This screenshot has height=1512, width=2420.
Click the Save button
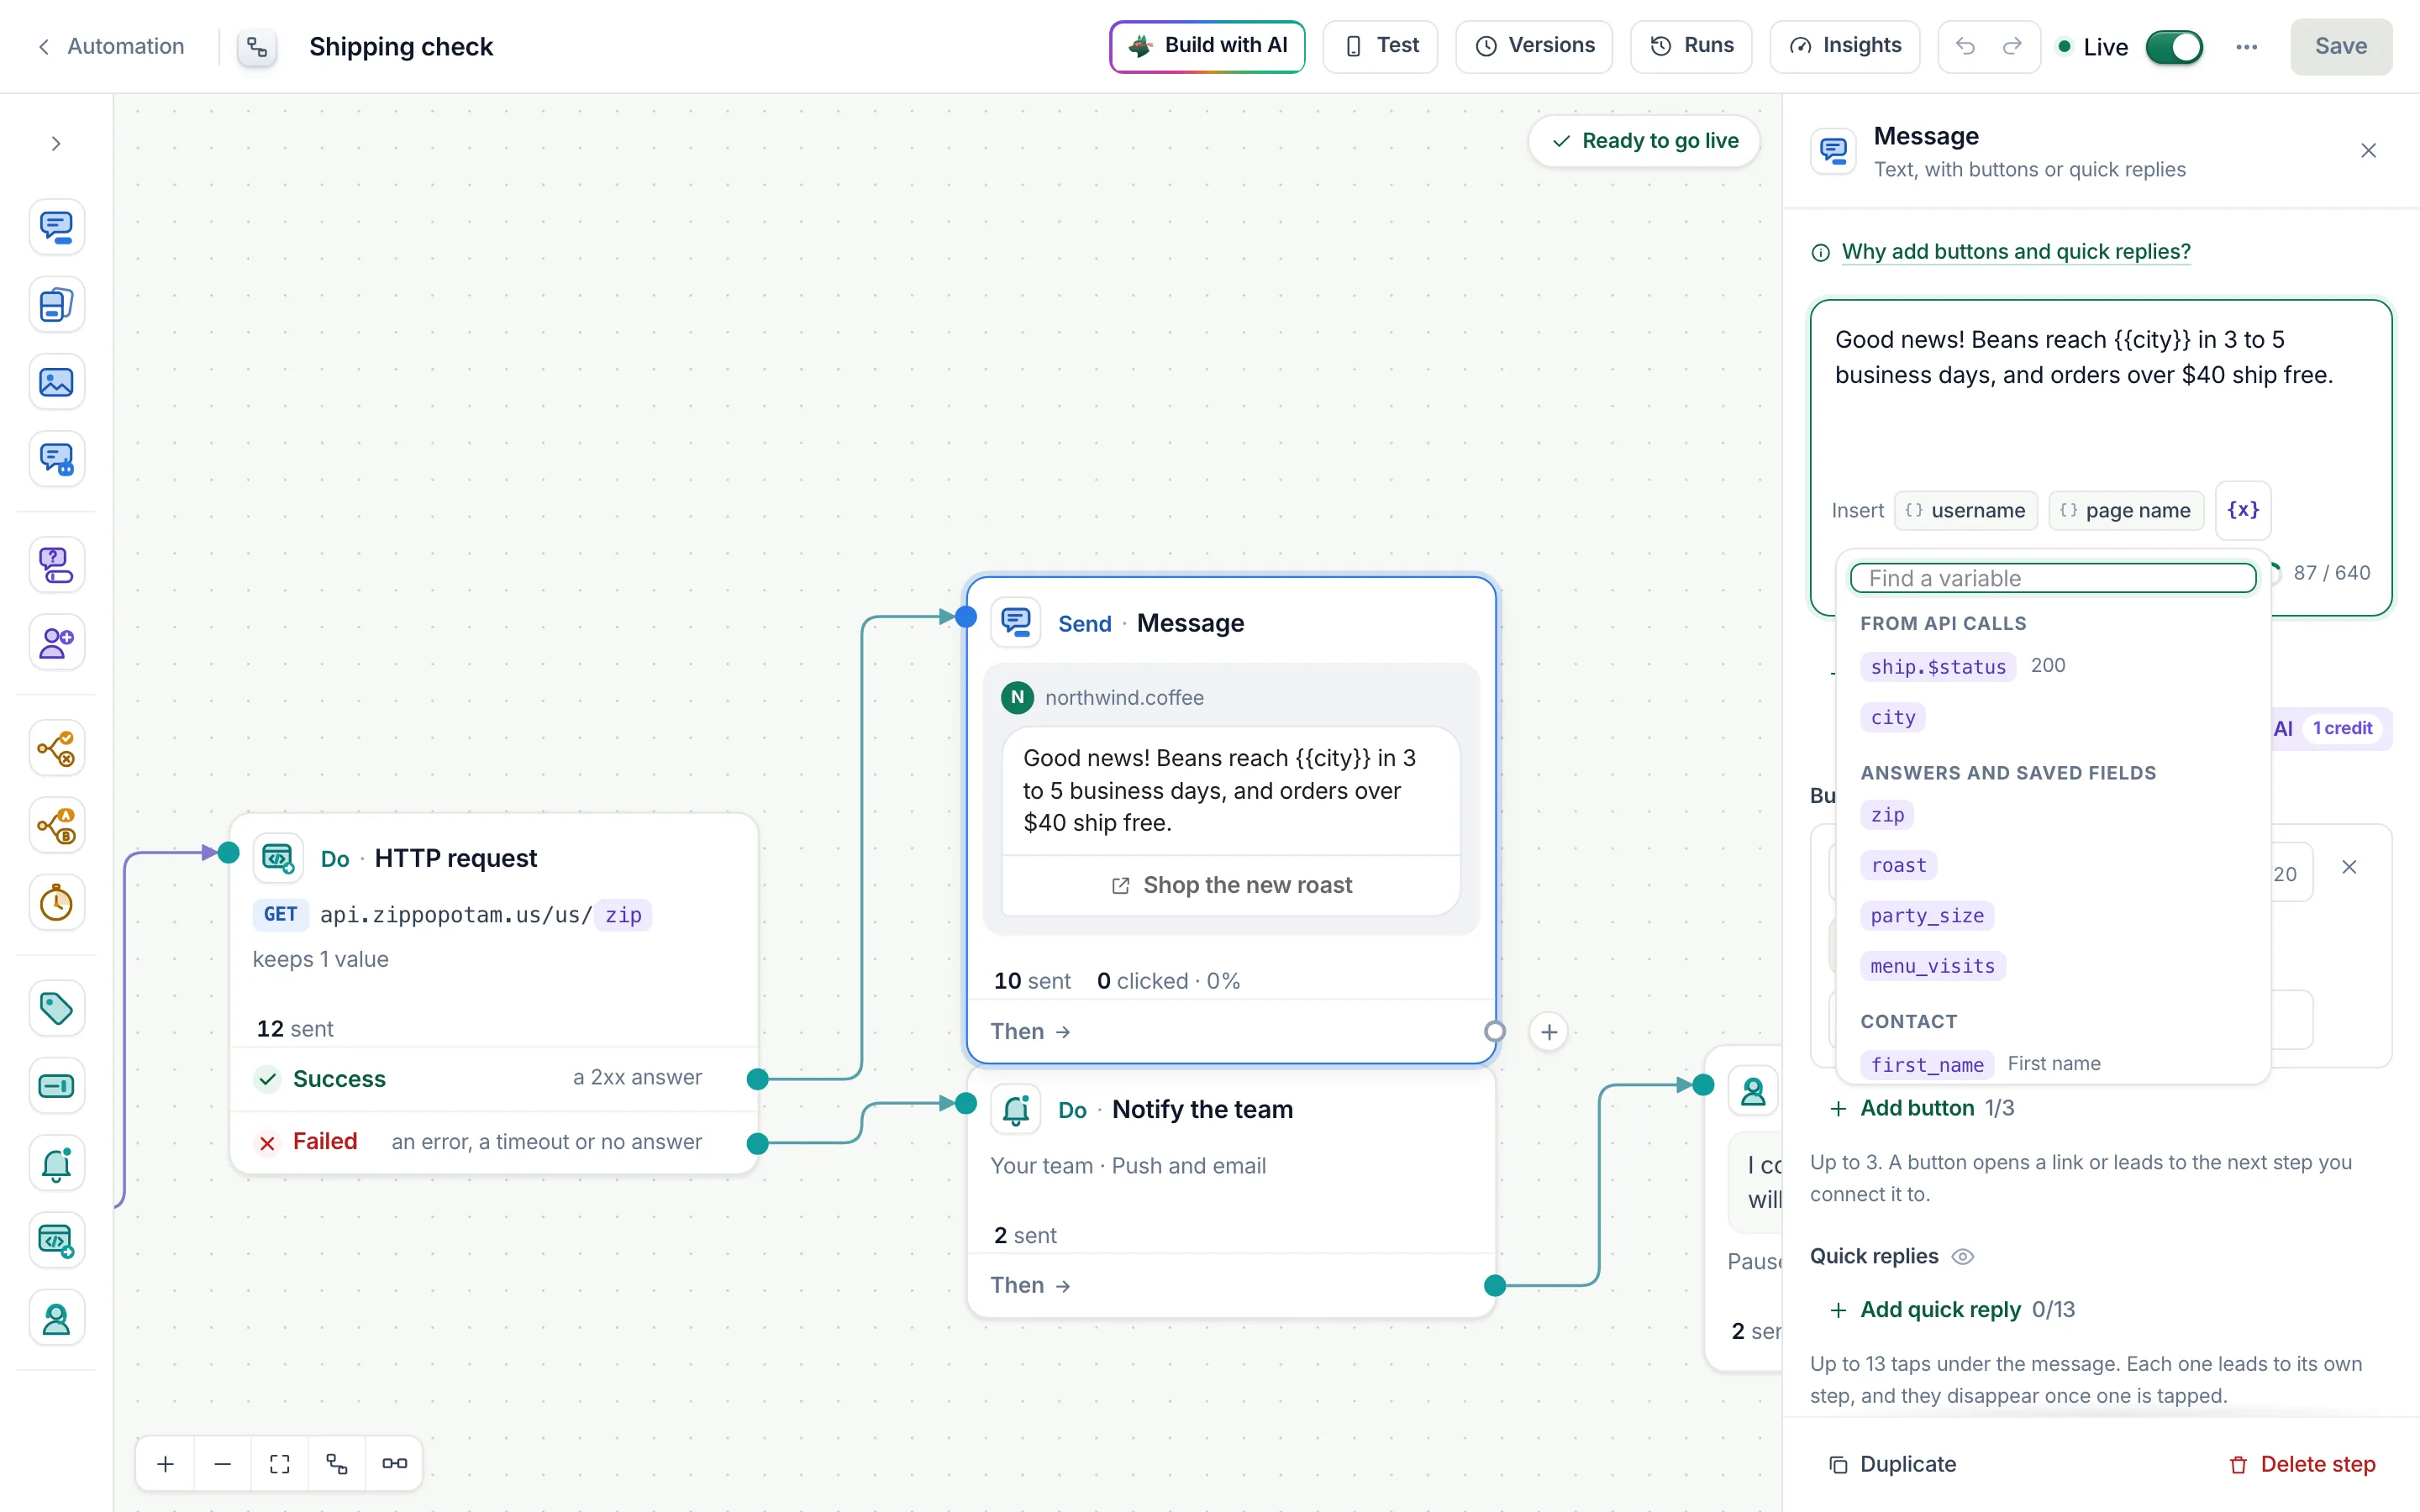click(x=2341, y=46)
